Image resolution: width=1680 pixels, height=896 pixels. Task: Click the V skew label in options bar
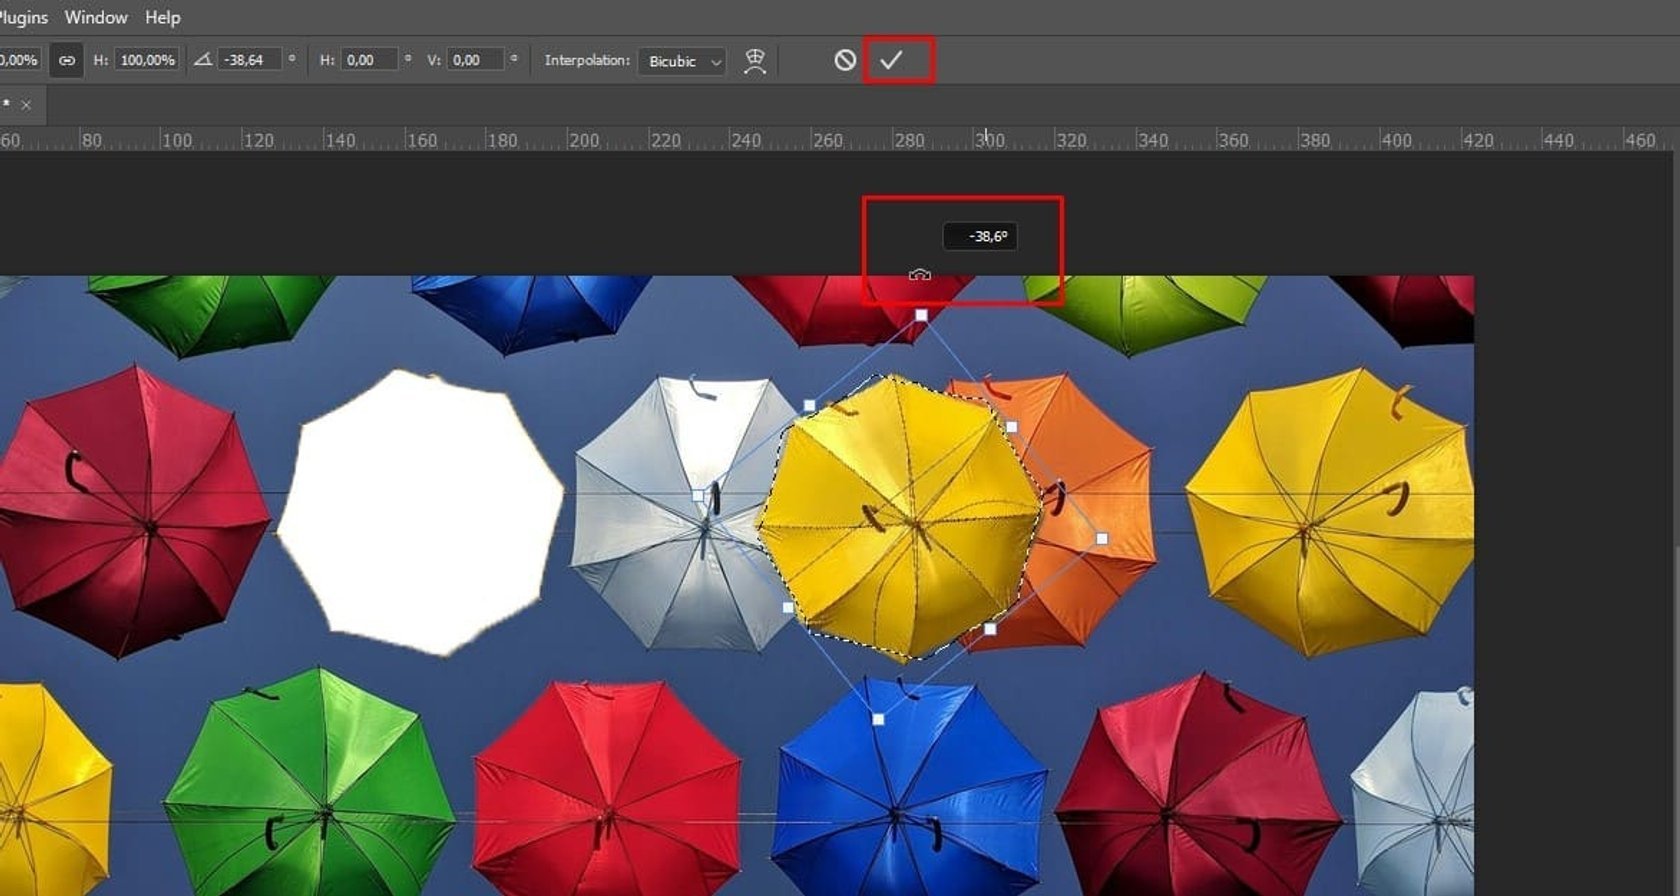click(x=434, y=60)
